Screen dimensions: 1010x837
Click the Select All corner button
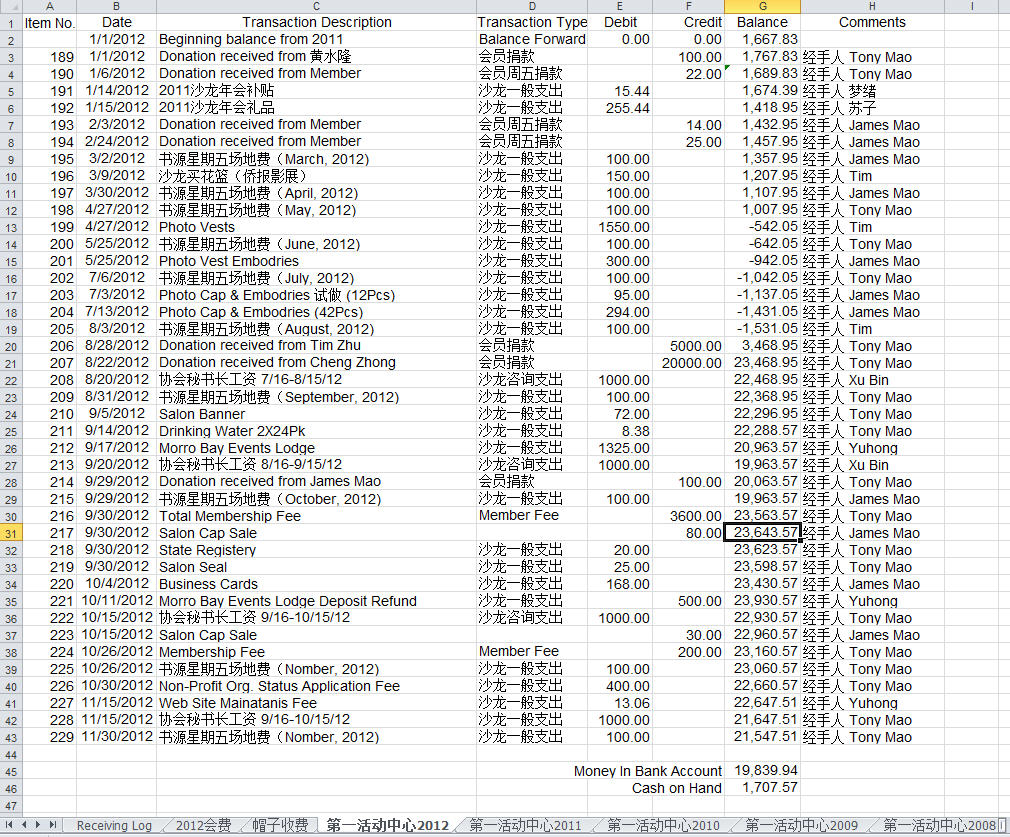coord(10,8)
